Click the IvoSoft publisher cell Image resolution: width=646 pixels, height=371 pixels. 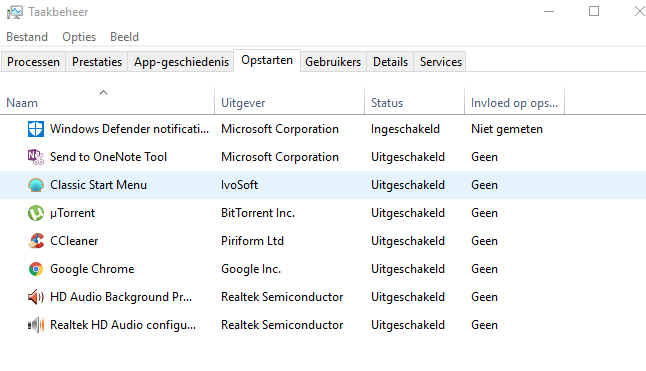(x=239, y=185)
